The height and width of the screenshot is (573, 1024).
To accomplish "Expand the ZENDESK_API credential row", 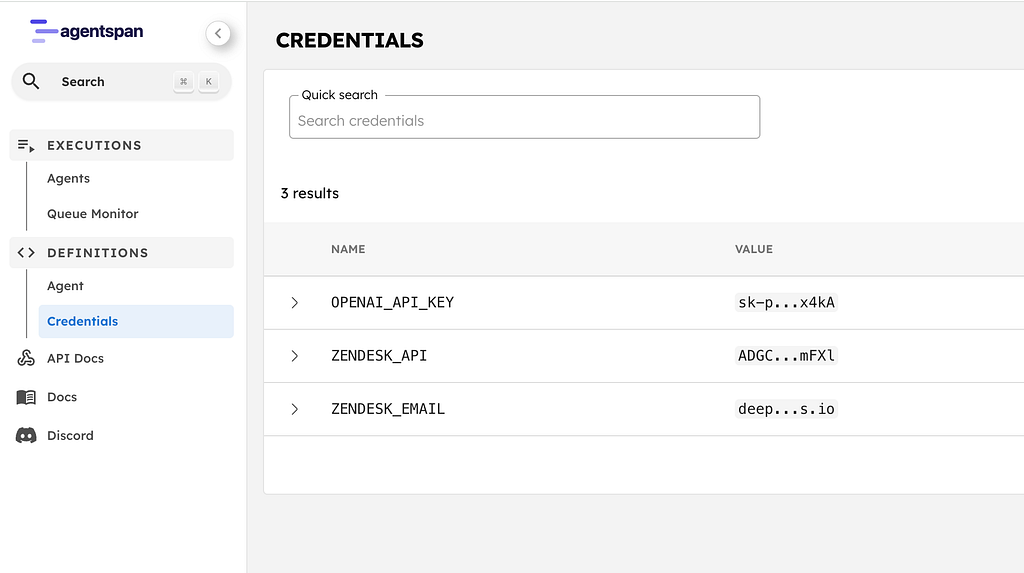I will (x=295, y=356).
